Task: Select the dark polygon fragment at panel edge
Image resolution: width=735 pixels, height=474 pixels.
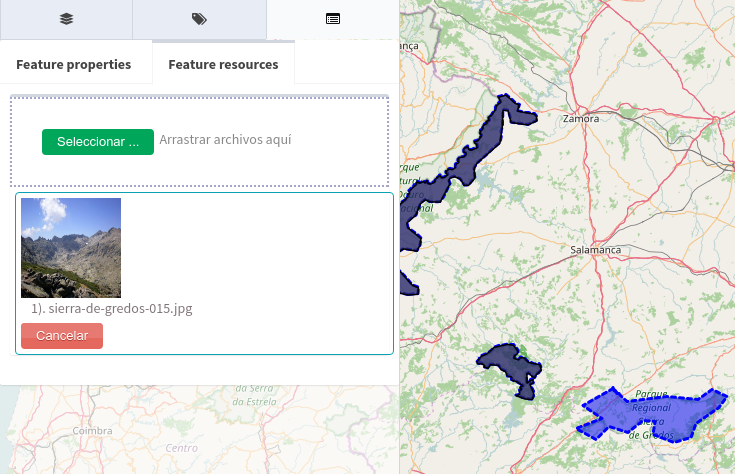Action: [408, 280]
